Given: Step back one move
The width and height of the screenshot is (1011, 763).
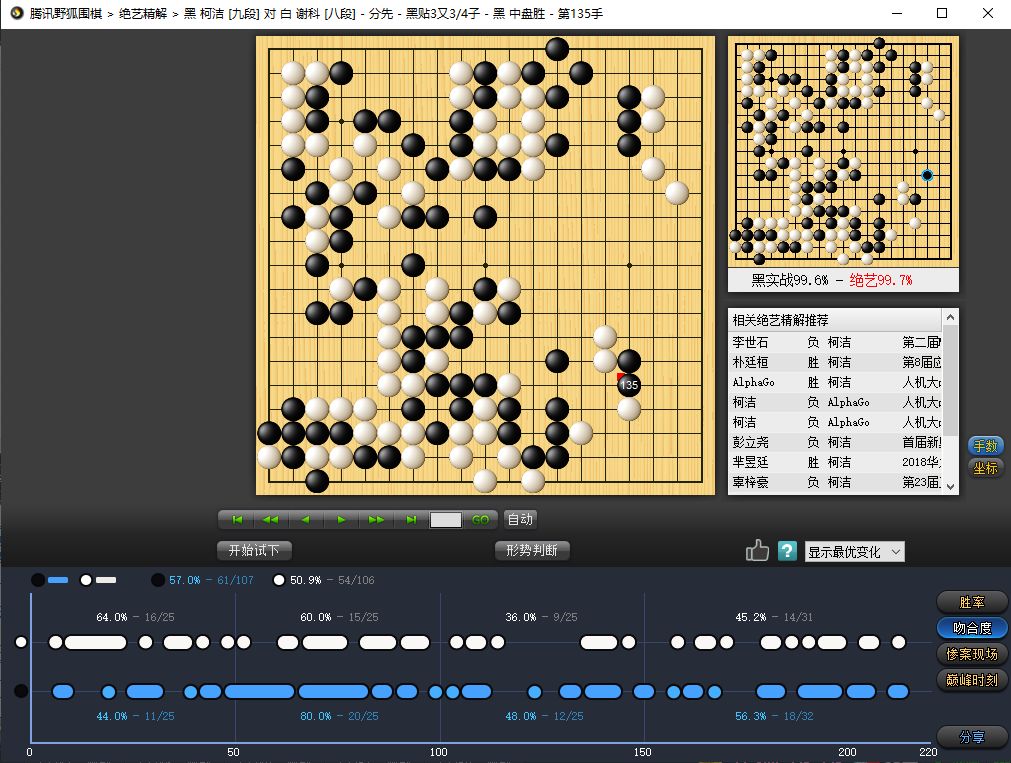Looking at the screenshot, I should pyautogui.click(x=305, y=520).
